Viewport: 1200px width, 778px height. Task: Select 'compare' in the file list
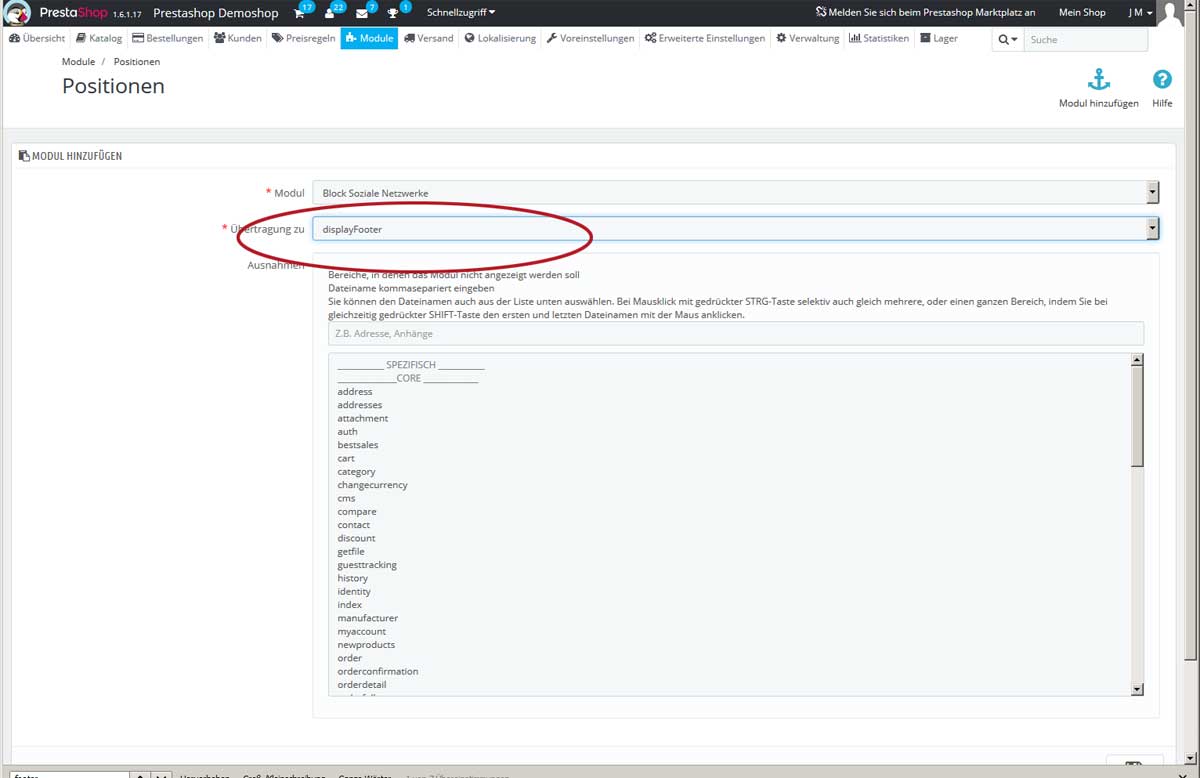[357, 512]
